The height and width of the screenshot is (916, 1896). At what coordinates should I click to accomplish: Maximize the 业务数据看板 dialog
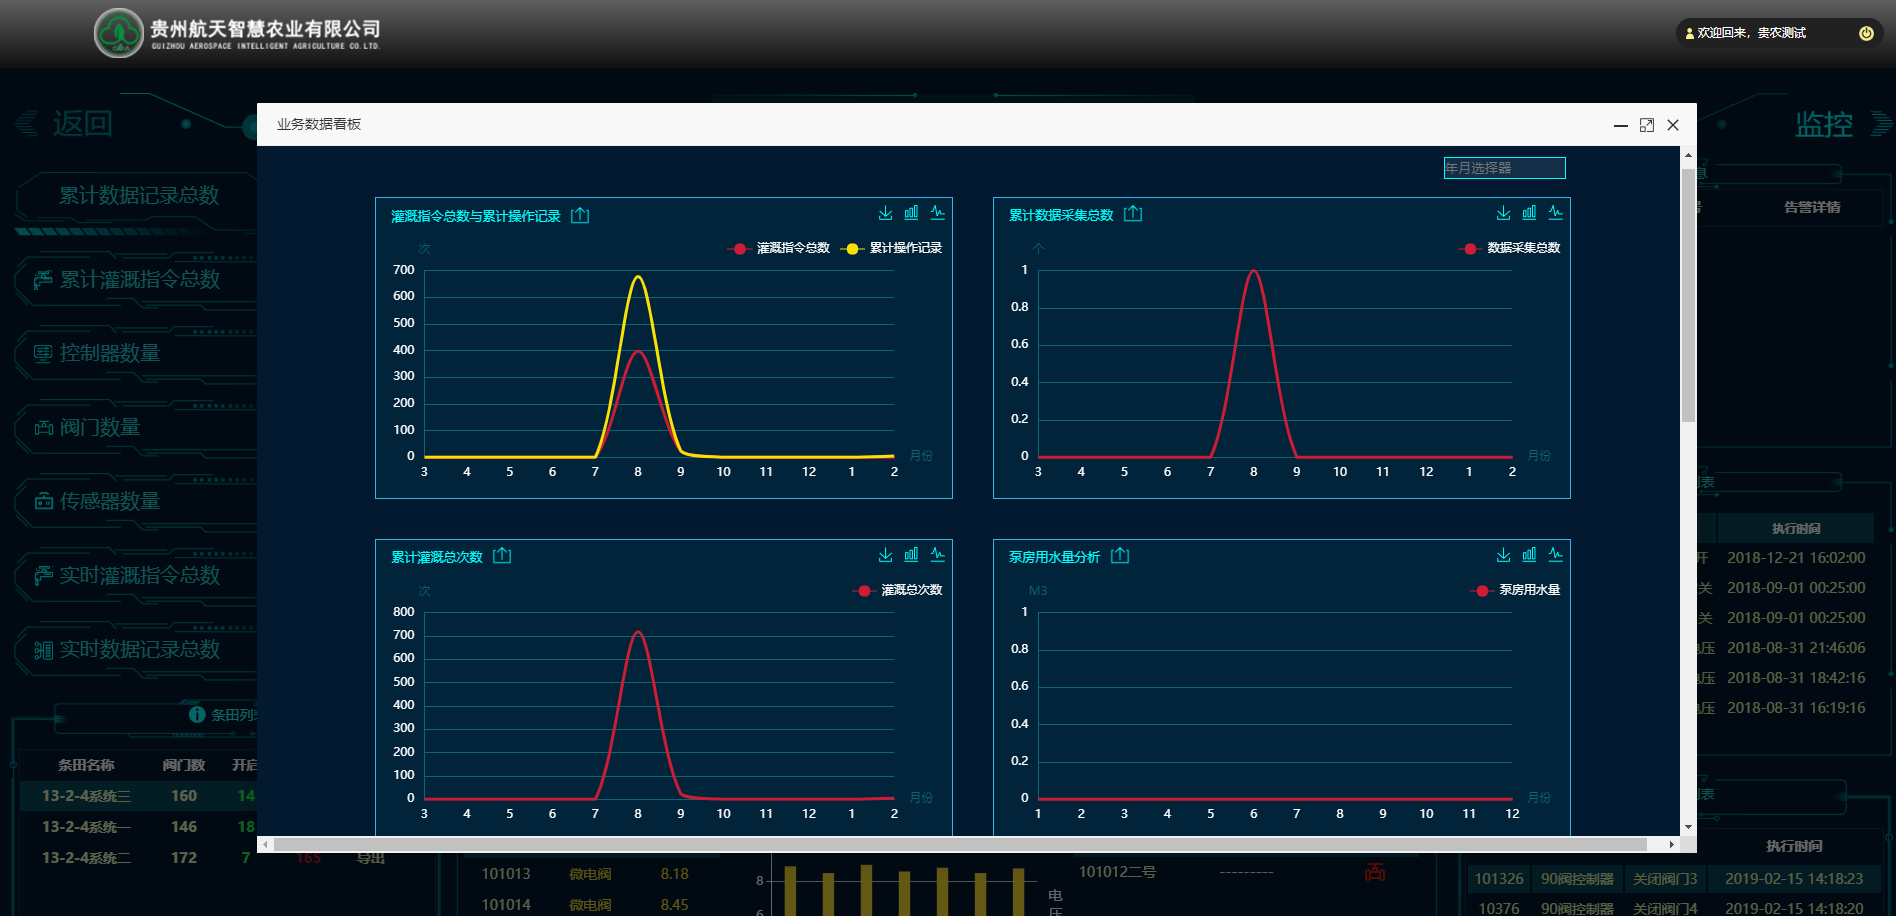pos(1646,125)
